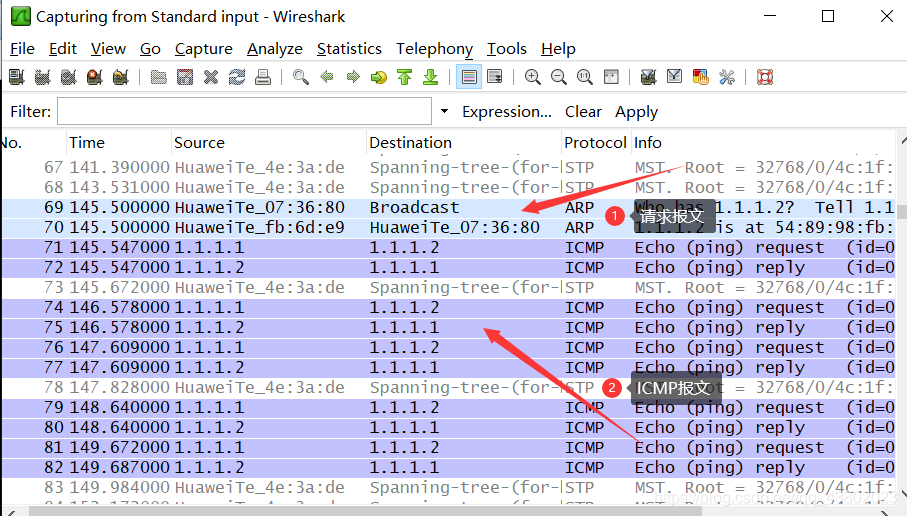The height and width of the screenshot is (516, 907).
Task: Toggle packet list colorize button
Action: tap(469, 77)
